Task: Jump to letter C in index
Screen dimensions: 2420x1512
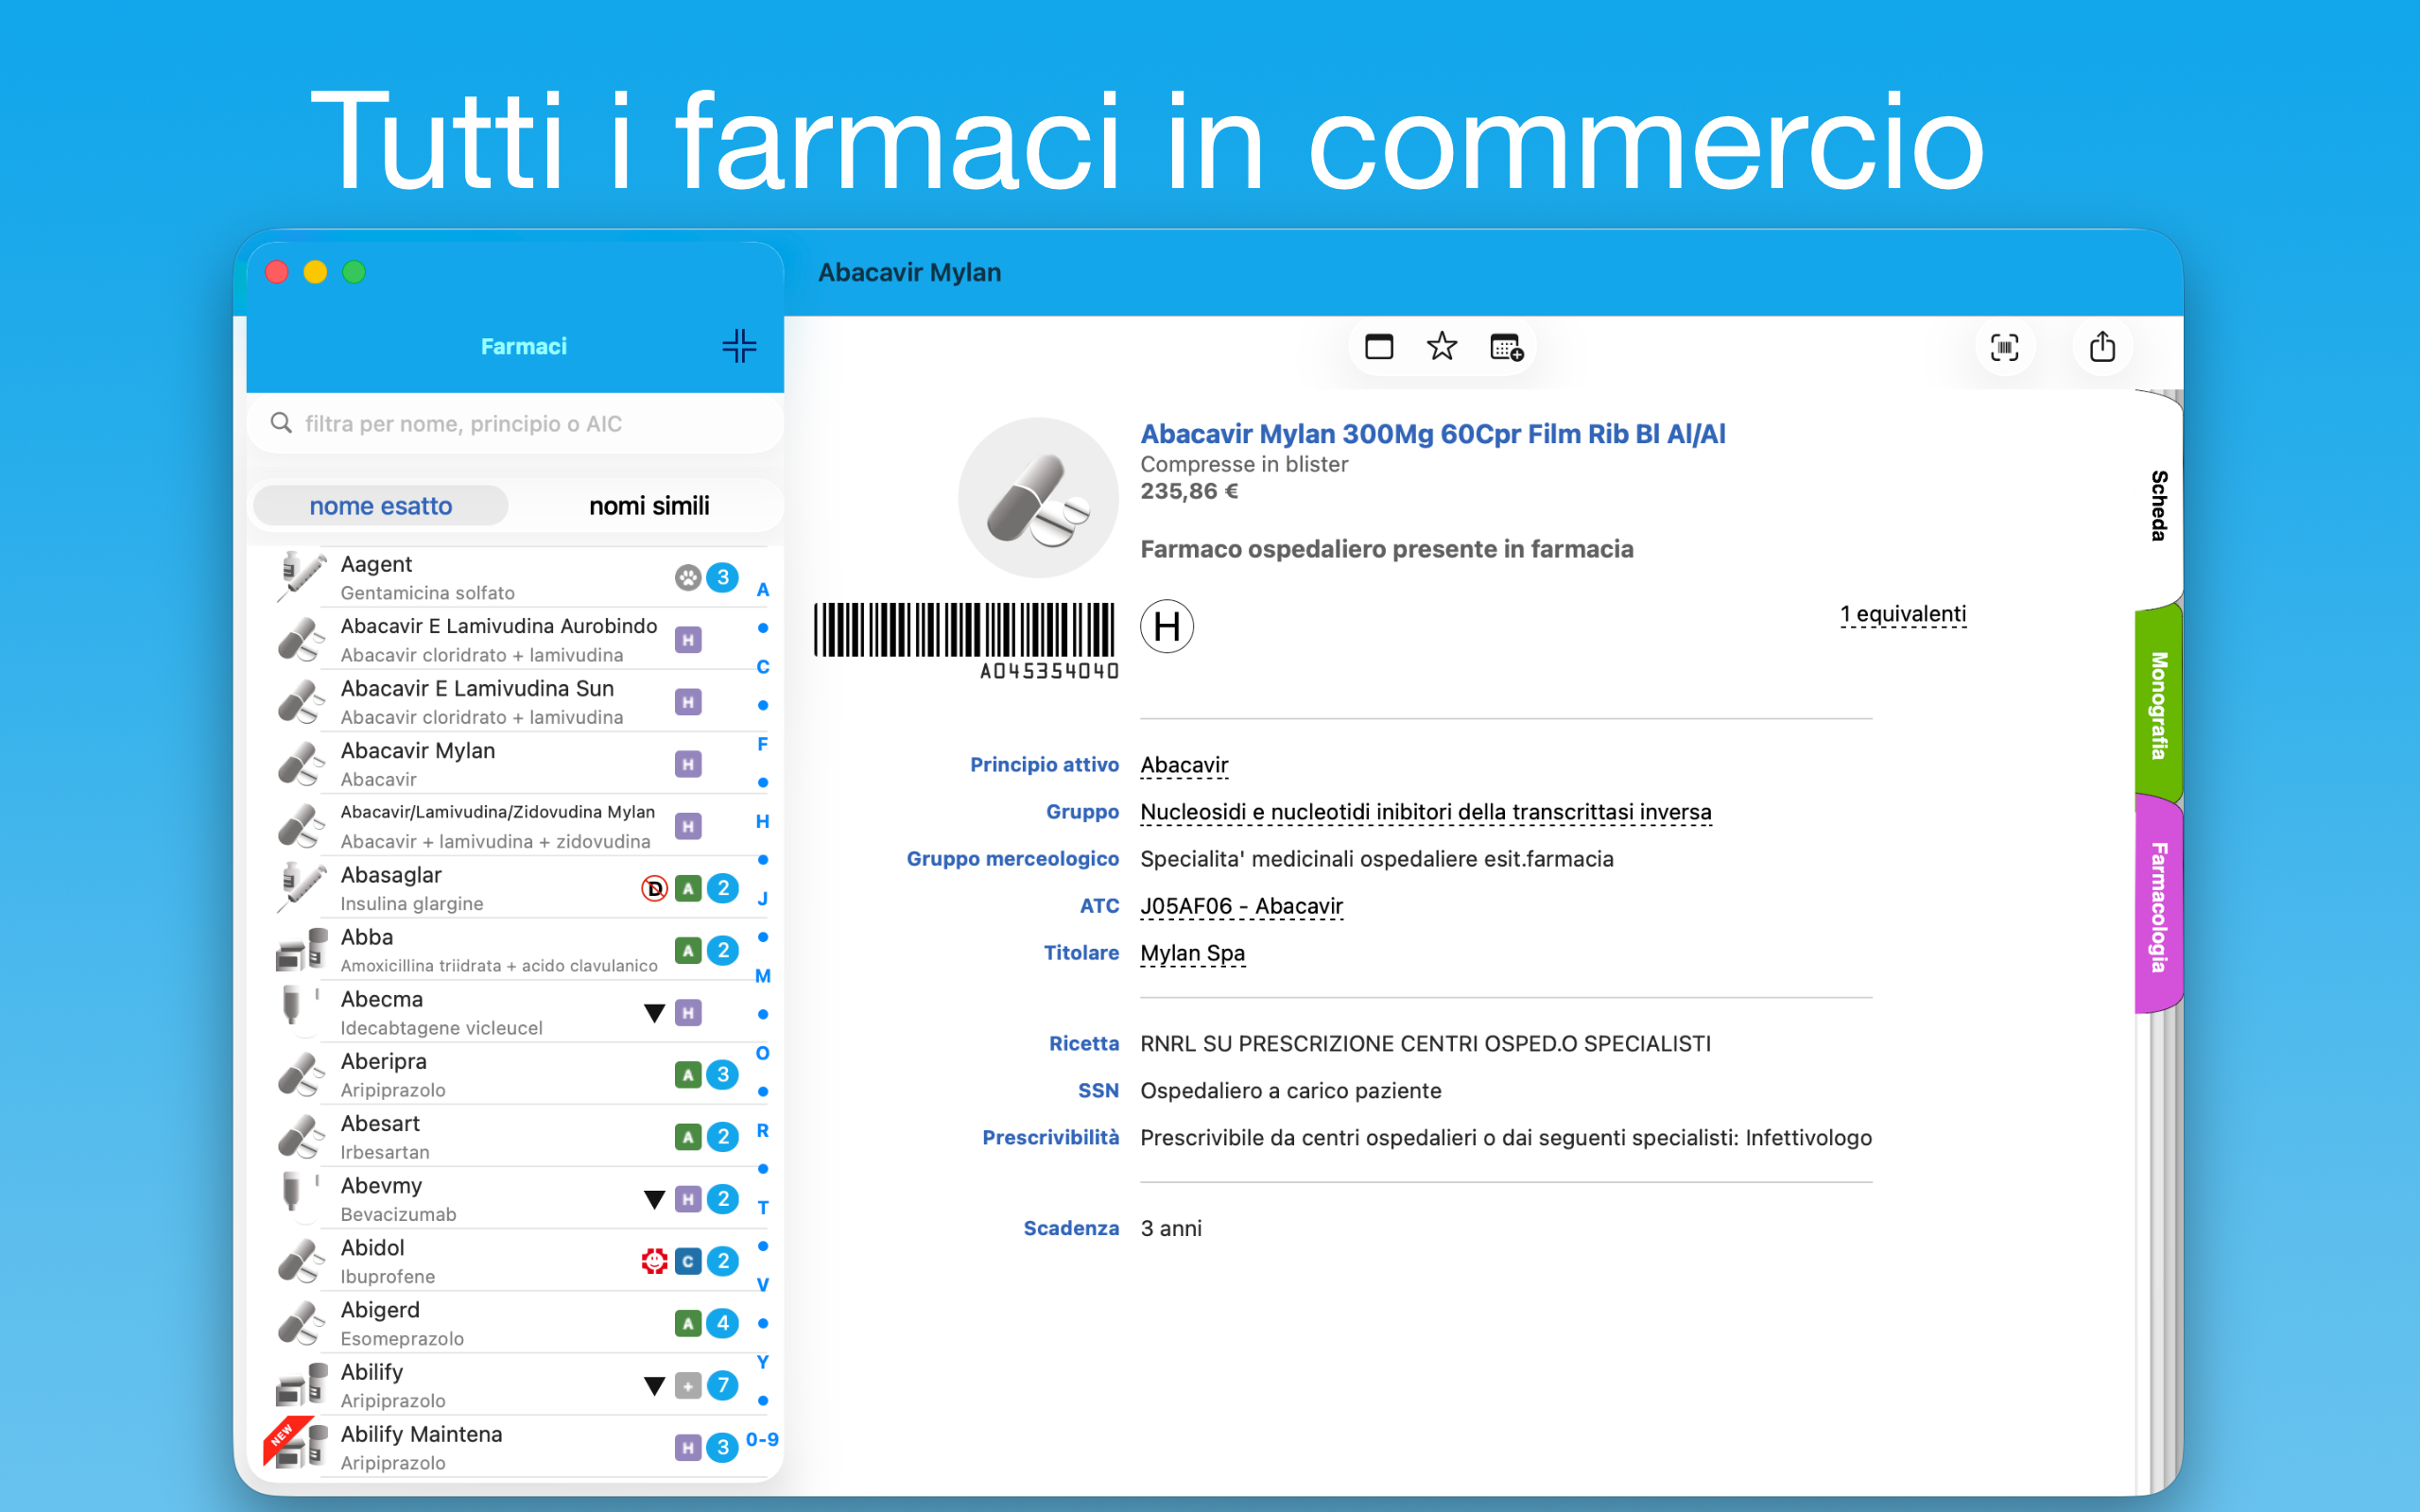Action: [x=762, y=667]
